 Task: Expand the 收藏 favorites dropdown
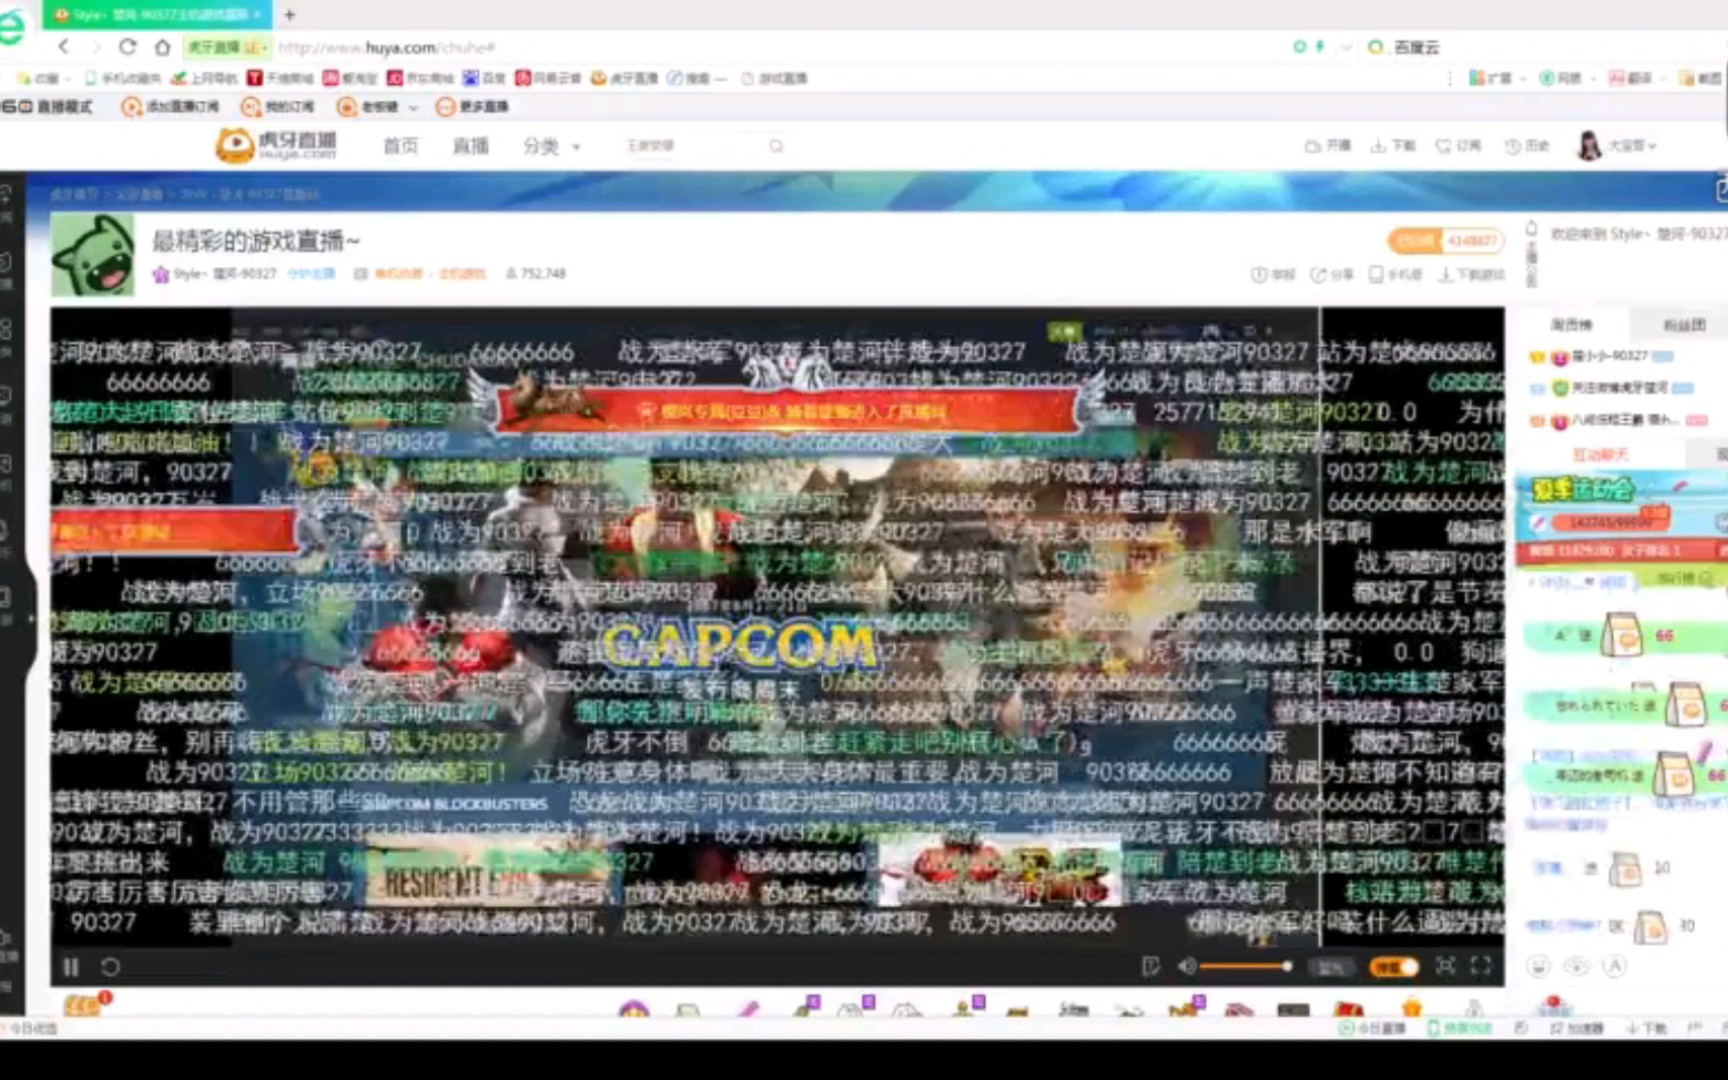point(67,78)
